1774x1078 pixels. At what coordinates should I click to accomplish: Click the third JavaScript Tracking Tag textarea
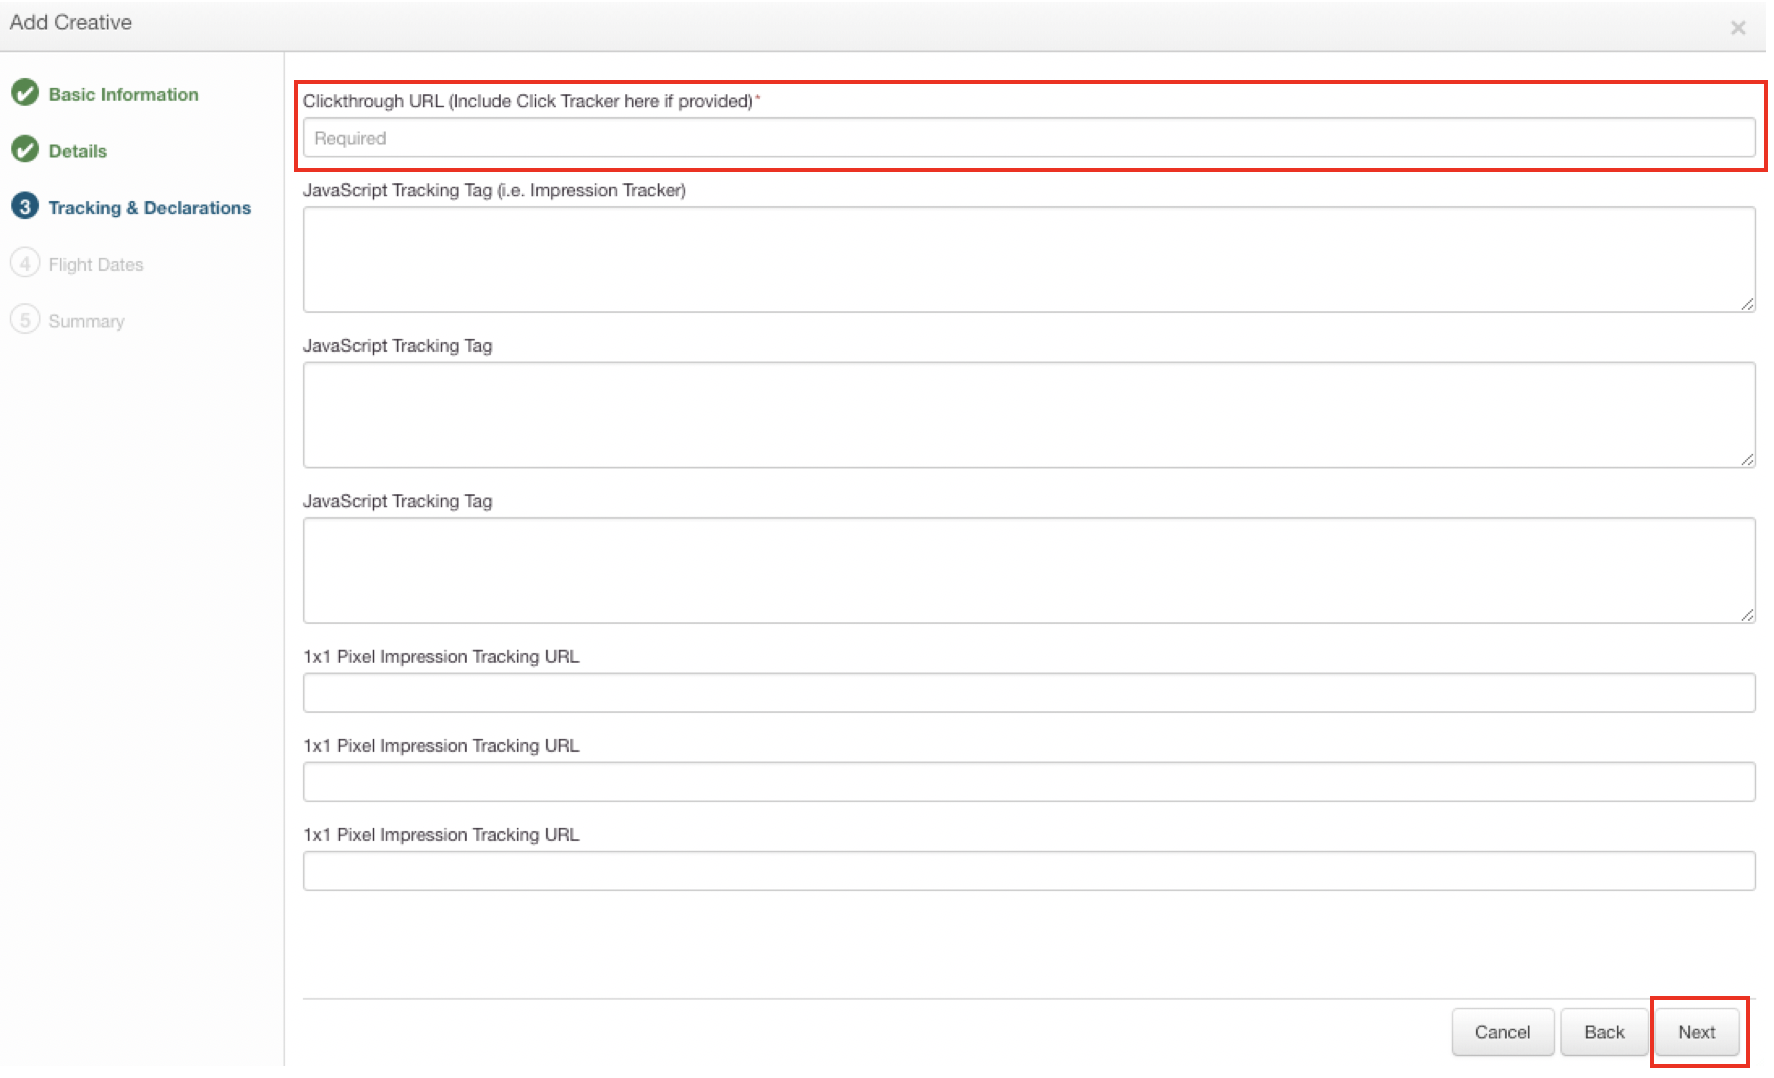pos(1029,570)
